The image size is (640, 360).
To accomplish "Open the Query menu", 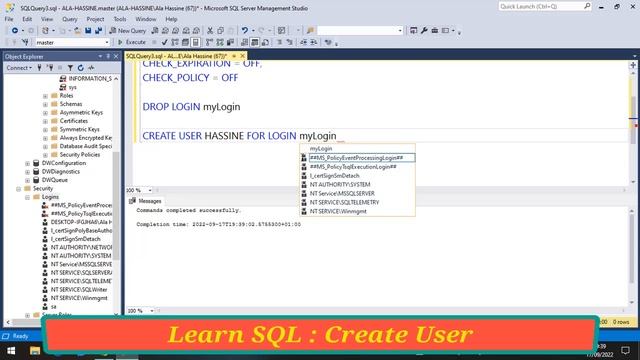I will 70,19.
